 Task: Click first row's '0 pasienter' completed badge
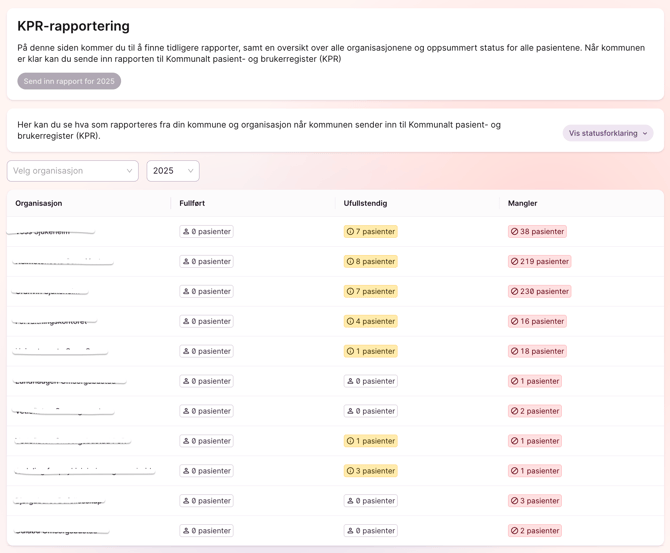coord(207,231)
